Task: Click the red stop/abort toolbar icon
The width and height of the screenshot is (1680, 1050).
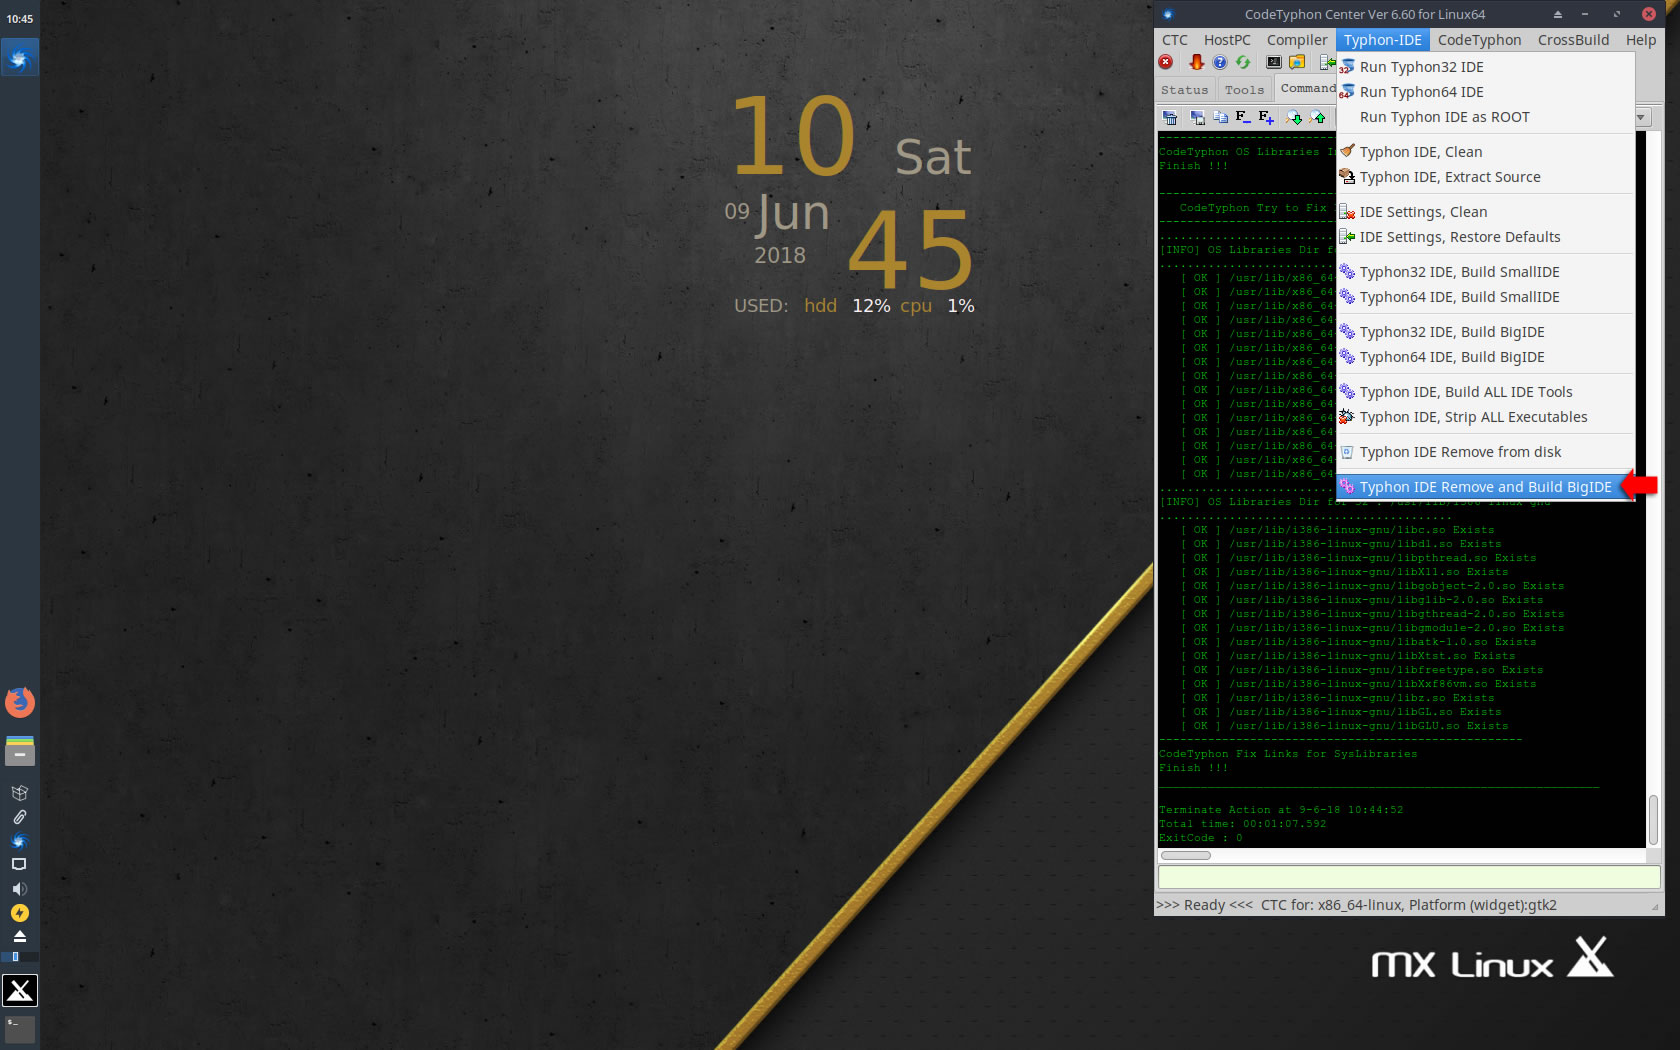Action: coord(1166,63)
